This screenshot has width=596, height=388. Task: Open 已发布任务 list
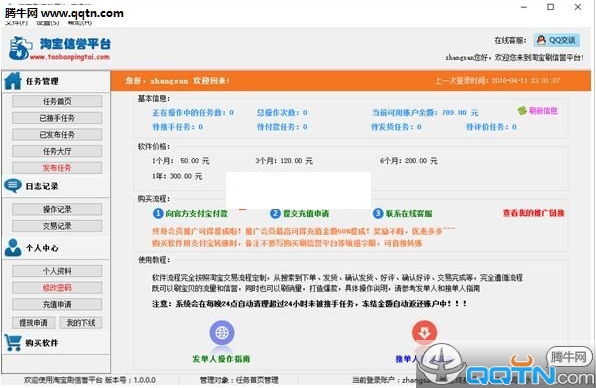(x=57, y=135)
